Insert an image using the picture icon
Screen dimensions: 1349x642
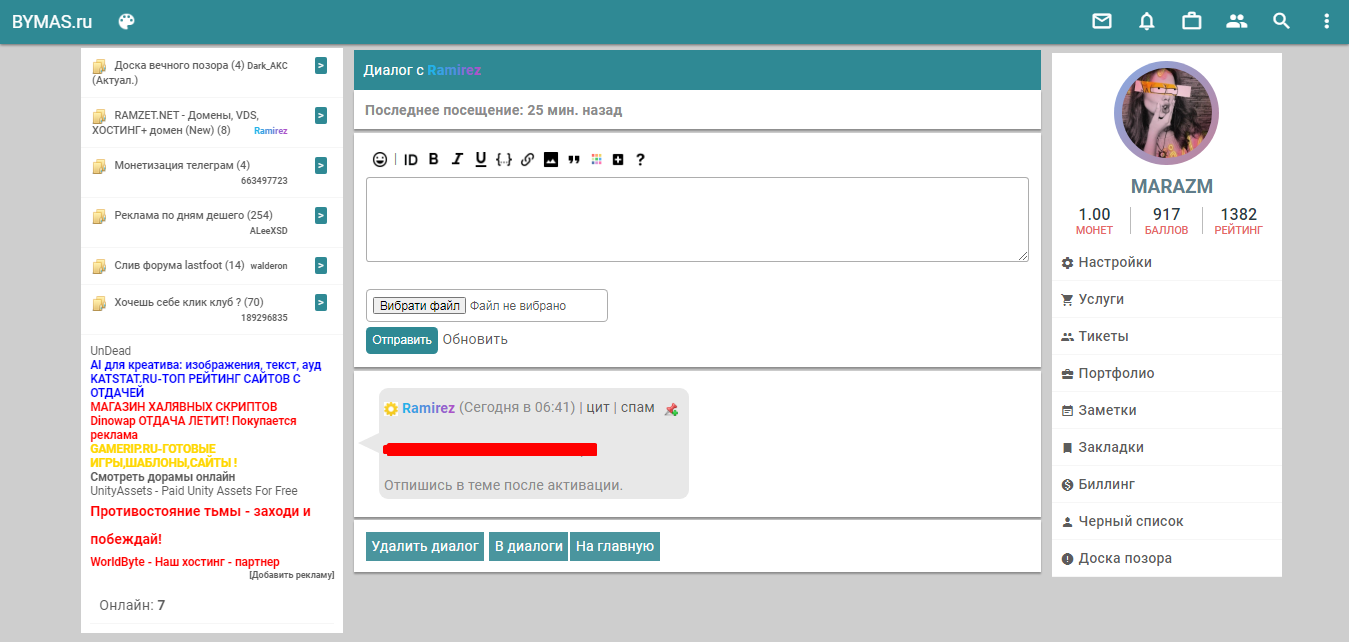pos(551,159)
